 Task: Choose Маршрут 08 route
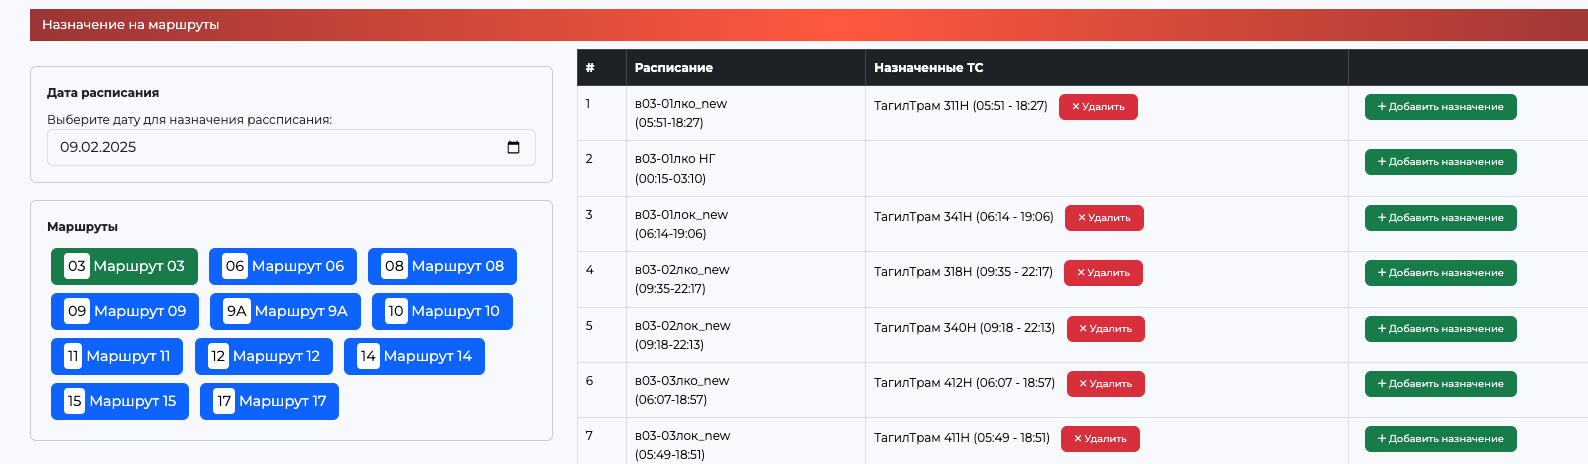[442, 266]
